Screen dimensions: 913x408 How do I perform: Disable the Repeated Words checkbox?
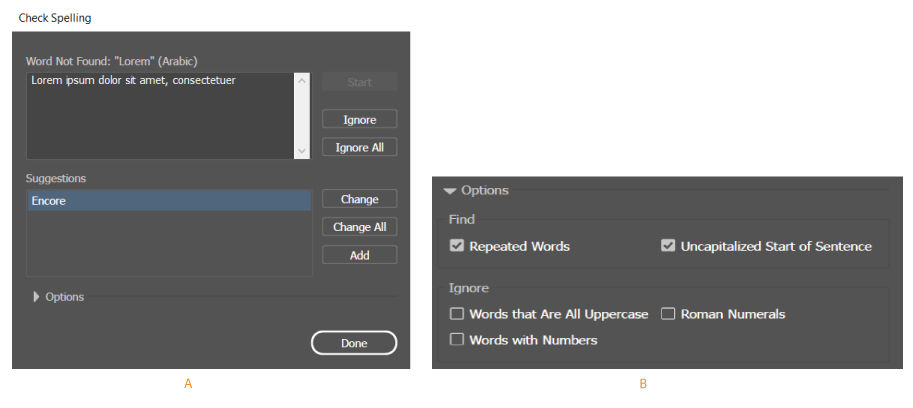(x=457, y=246)
